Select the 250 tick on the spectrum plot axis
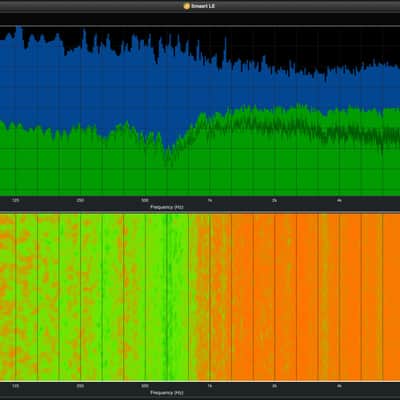The width and height of the screenshot is (400, 400). 80,201
